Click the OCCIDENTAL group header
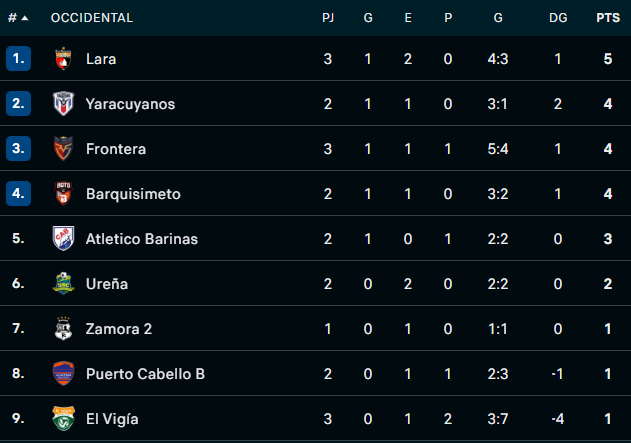The width and height of the screenshot is (631, 443). tap(91, 18)
